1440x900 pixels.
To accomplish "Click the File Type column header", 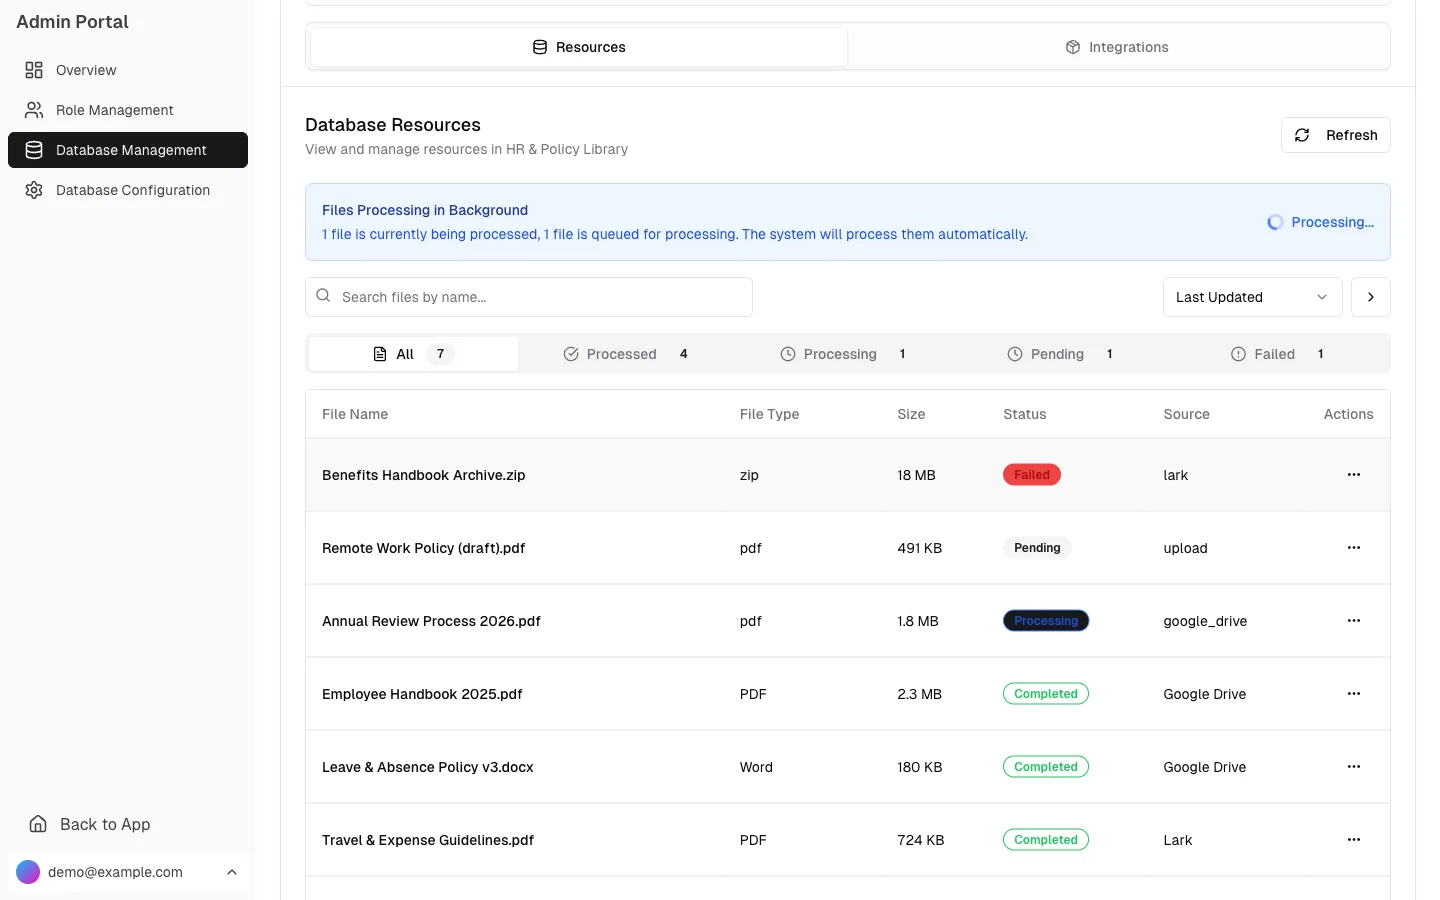I will 769,414.
